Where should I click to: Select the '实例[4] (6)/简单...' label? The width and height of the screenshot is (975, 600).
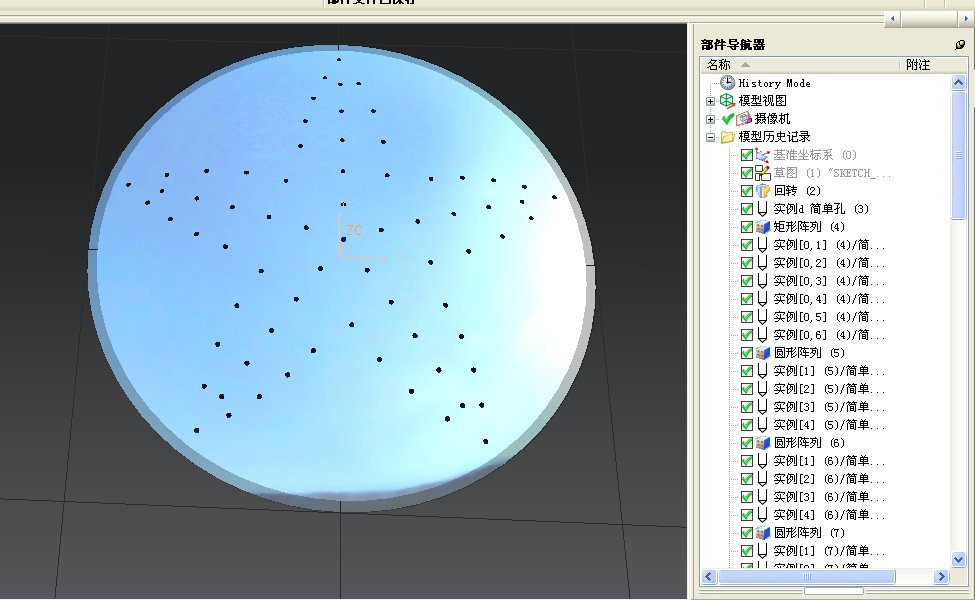click(x=829, y=515)
